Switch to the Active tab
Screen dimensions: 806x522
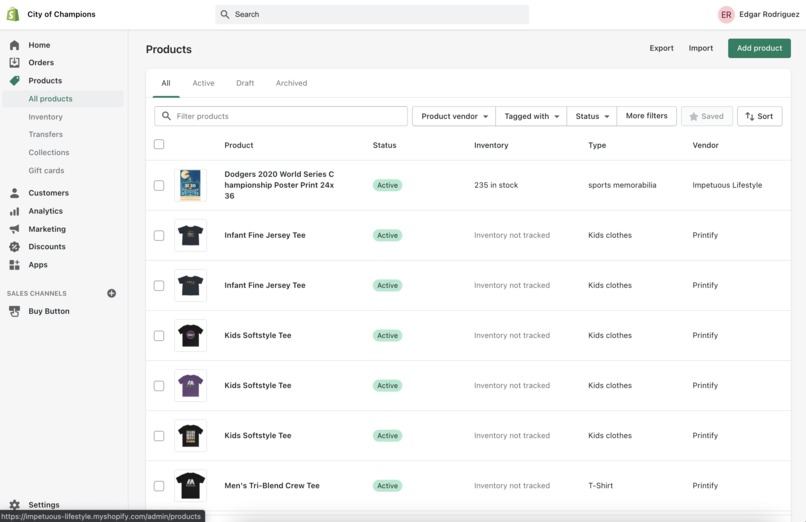coord(203,83)
